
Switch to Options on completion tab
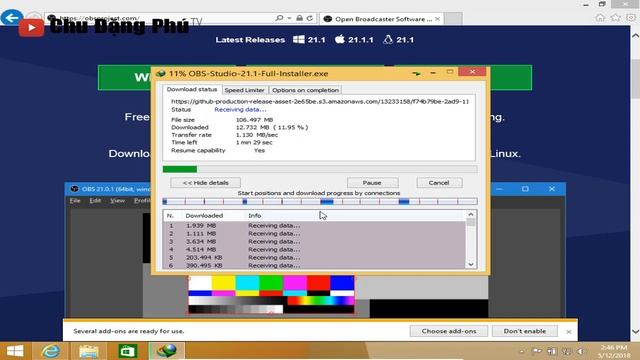click(305, 90)
